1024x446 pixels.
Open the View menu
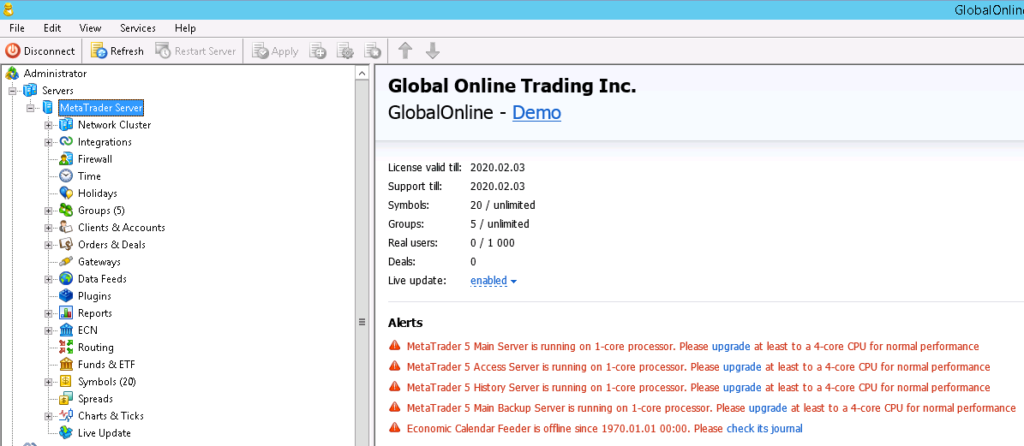(x=90, y=28)
